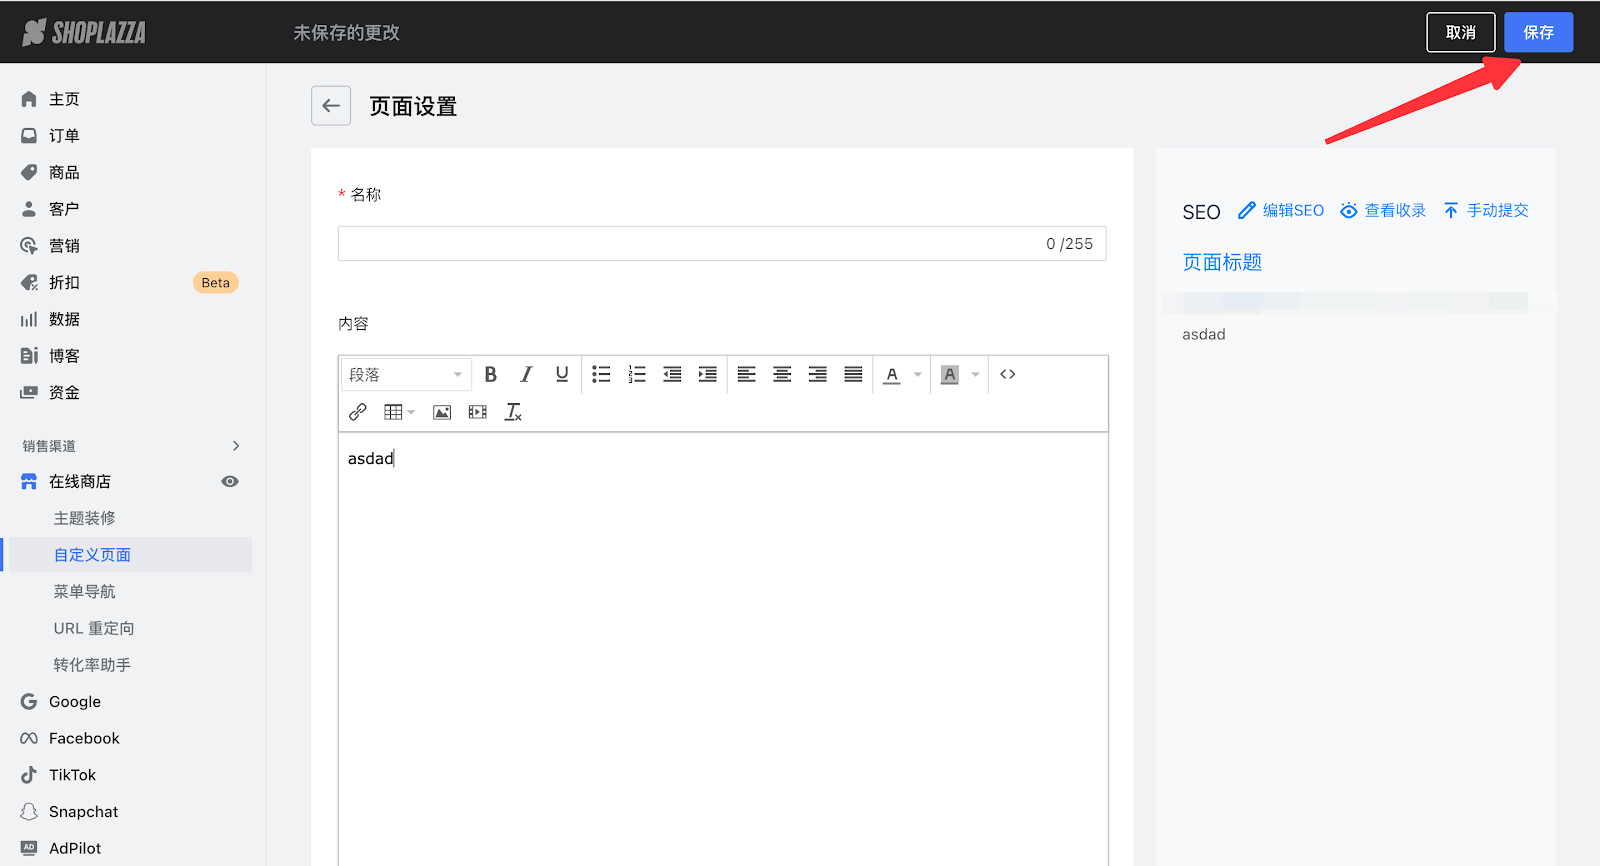The height and width of the screenshot is (866, 1600).
Task: Insert a hyperlink with the link icon
Action: click(x=358, y=412)
